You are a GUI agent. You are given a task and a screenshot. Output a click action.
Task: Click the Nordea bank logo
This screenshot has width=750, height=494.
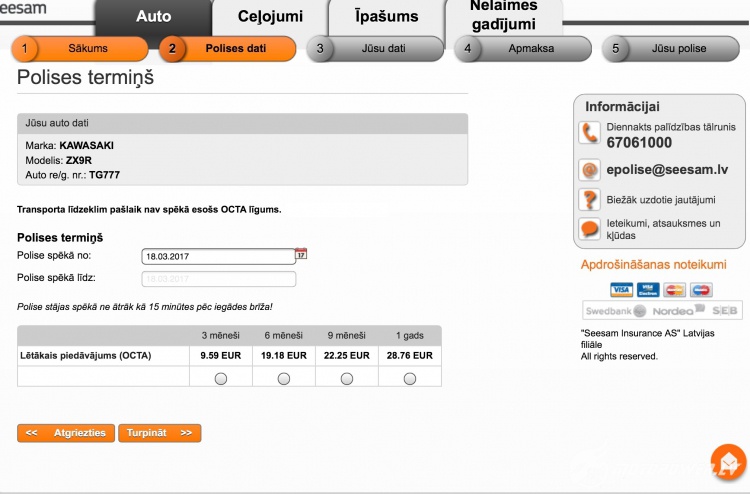pos(679,310)
